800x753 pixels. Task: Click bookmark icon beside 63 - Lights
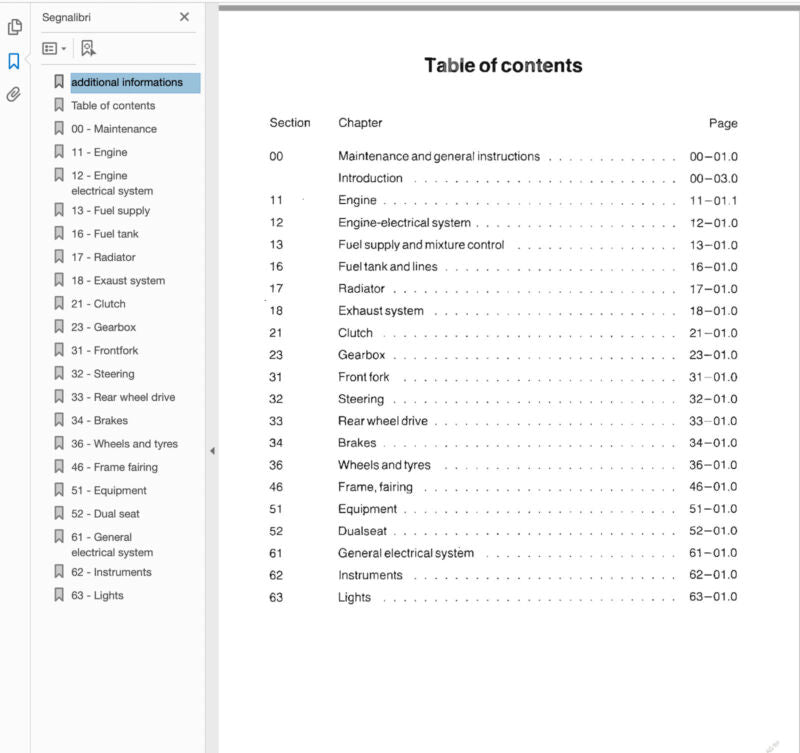point(59,595)
